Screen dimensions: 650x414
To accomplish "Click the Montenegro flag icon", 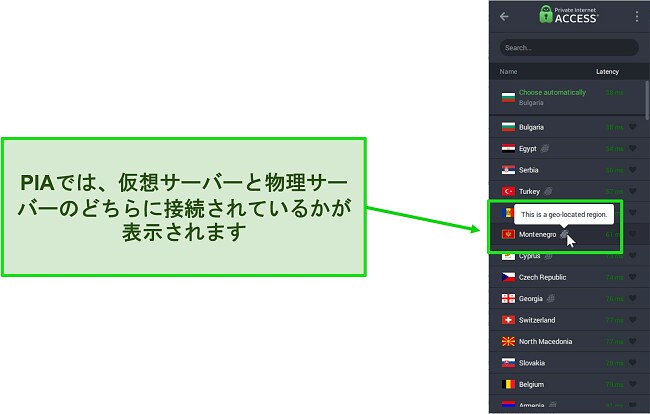I will click(x=508, y=235).
